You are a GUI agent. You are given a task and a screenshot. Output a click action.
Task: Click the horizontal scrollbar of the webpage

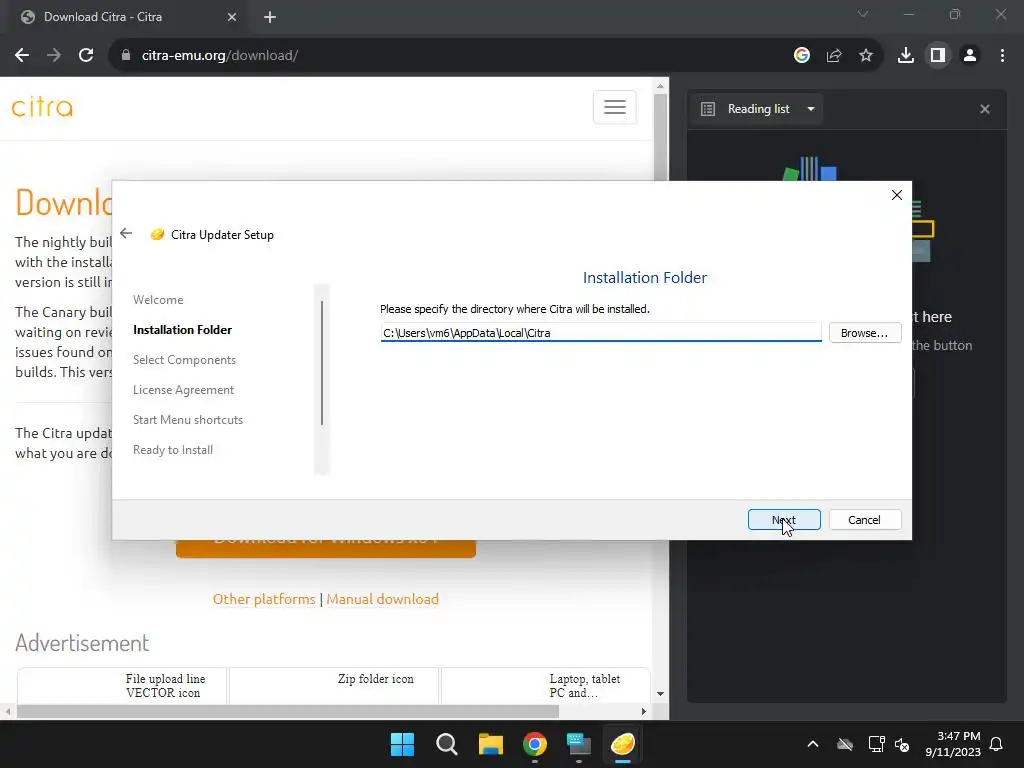pyautogui.click(x=288, y=711)
